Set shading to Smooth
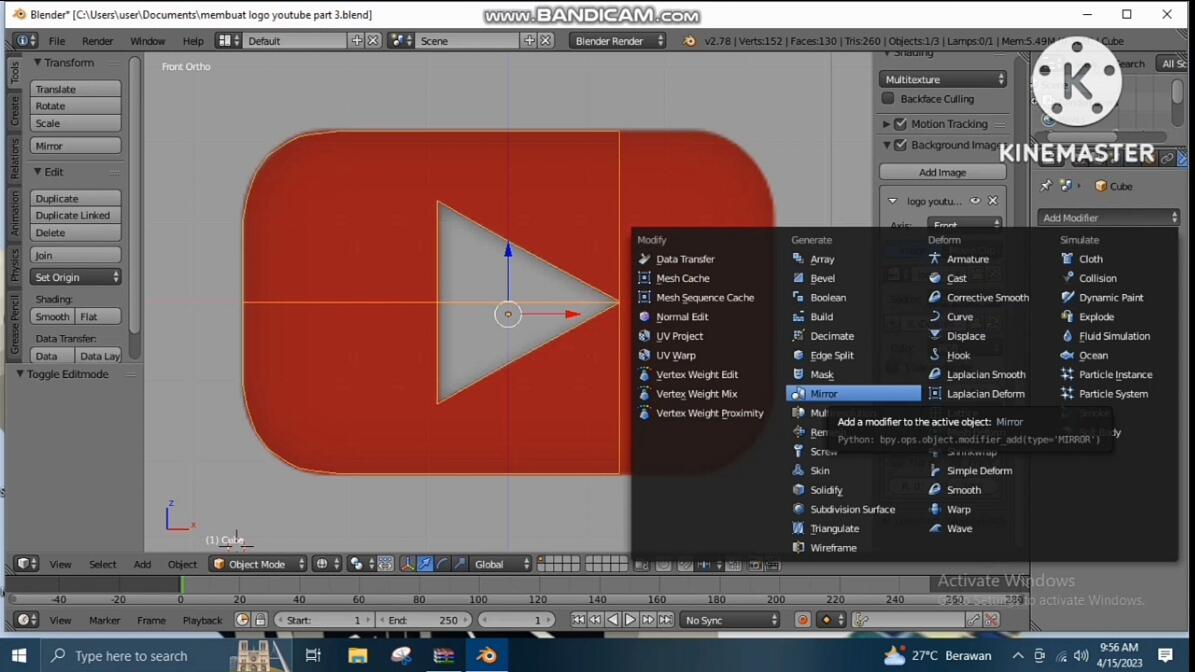Image resolution: width=1195 pixels, height=672 pixels. click(53, 316)
